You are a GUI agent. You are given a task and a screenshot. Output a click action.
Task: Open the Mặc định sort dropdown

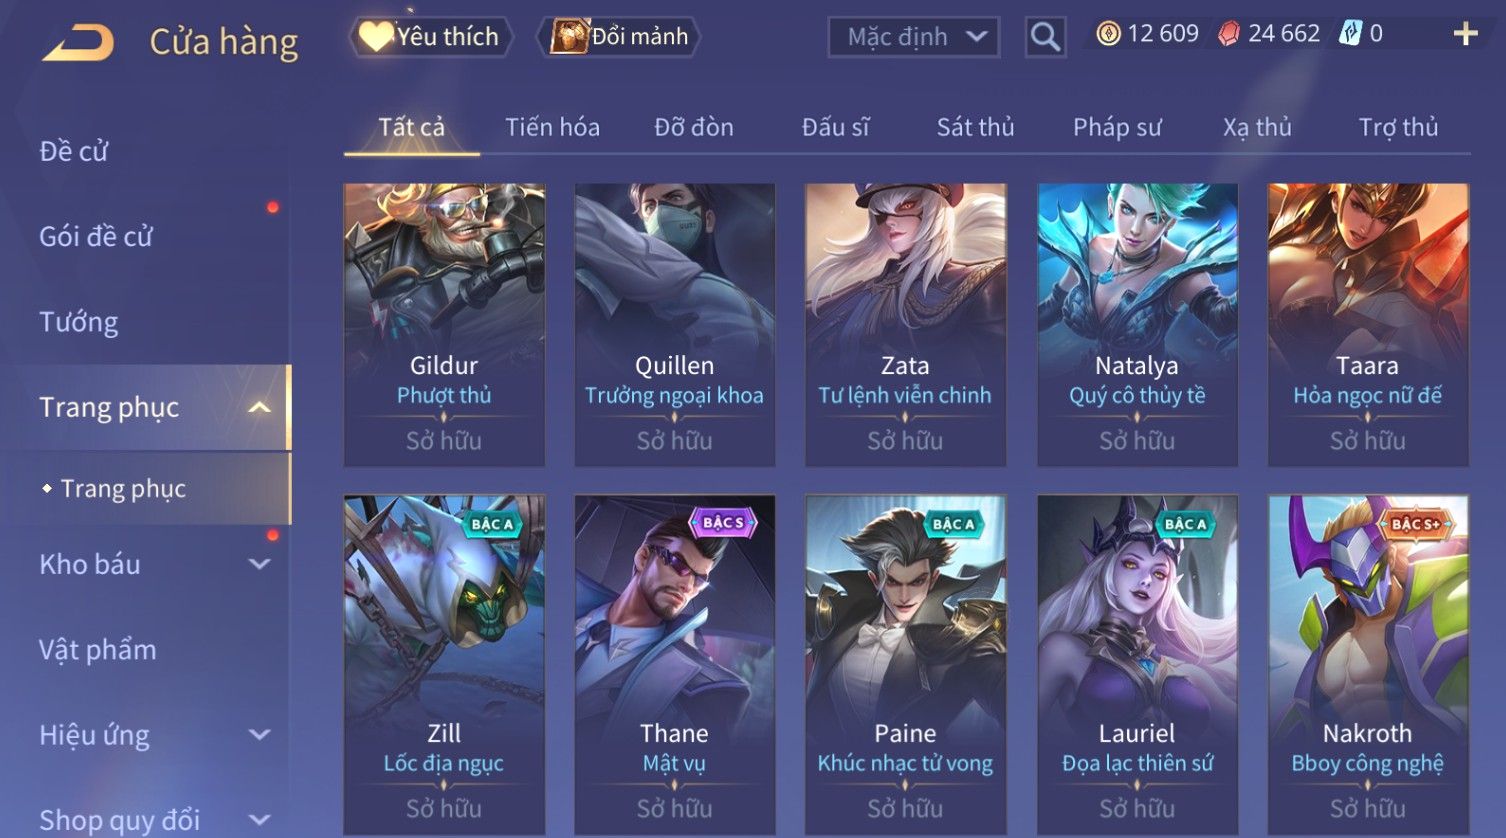914,37
